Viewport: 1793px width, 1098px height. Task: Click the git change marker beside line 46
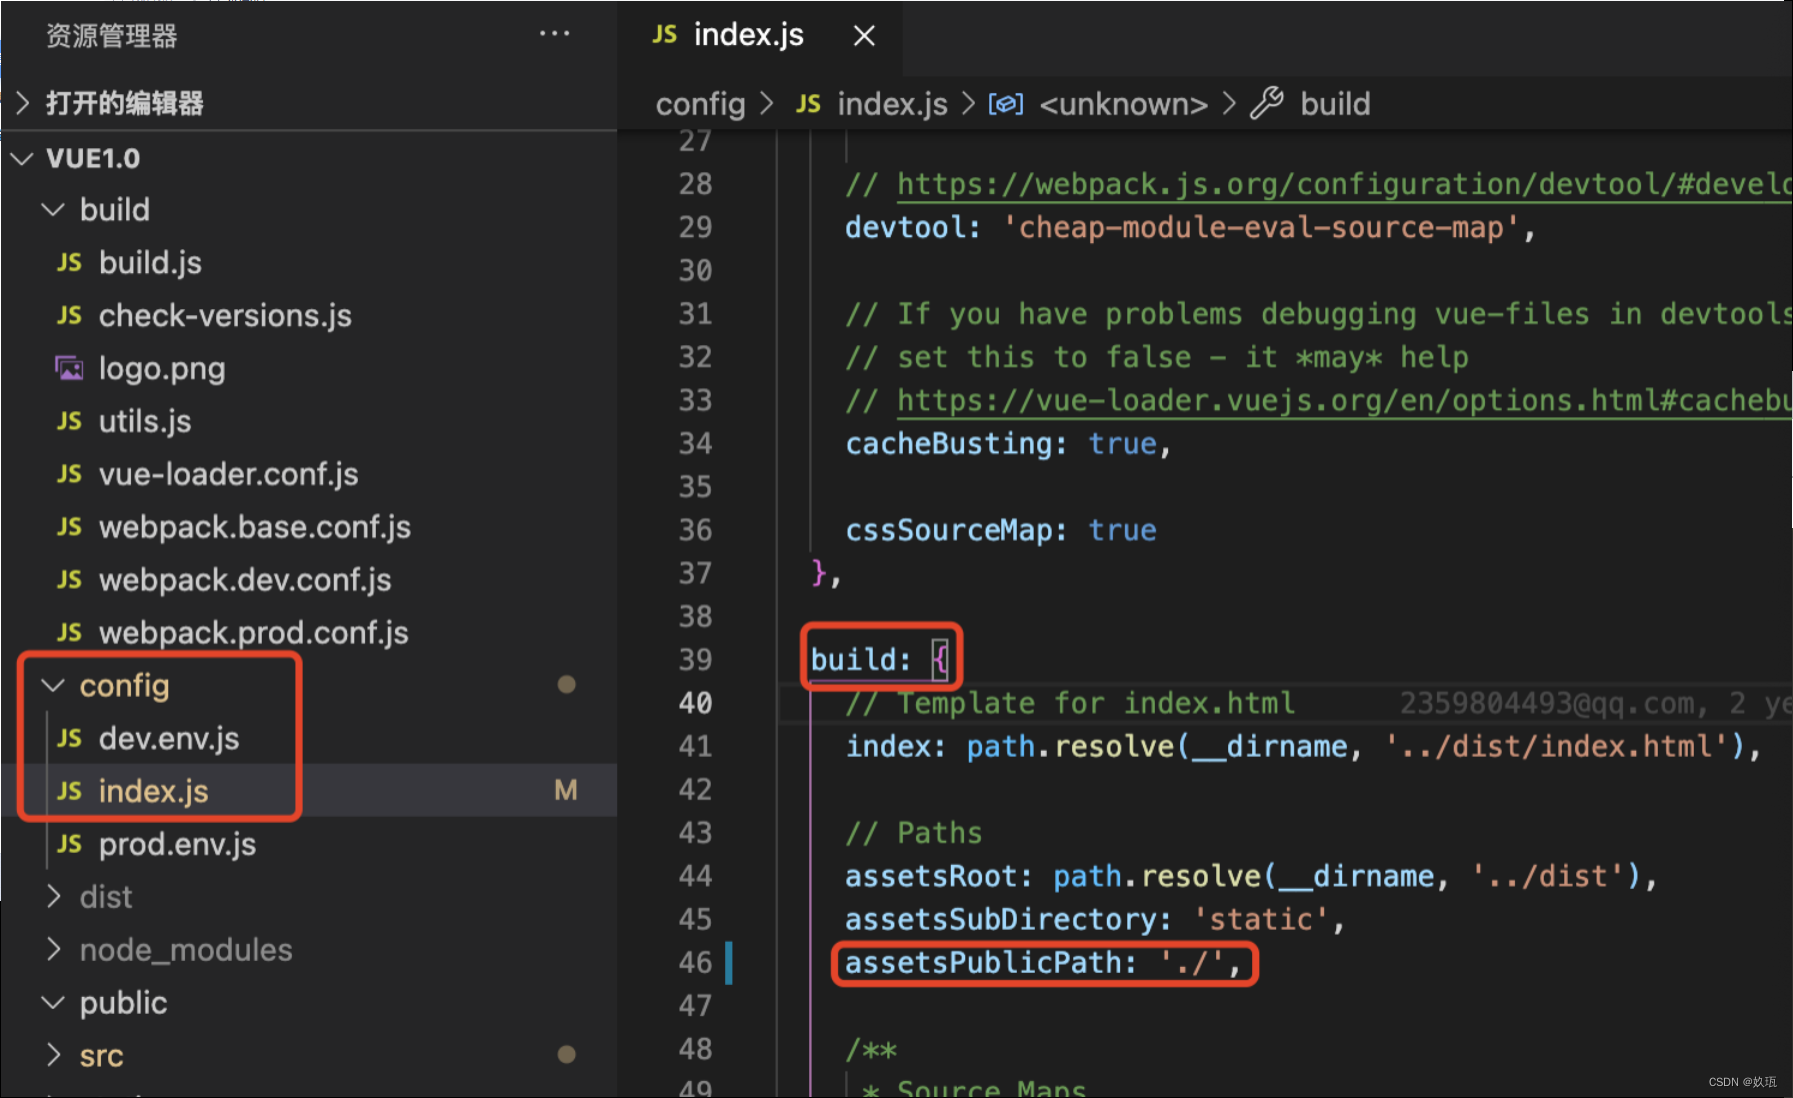tap(729, 963)
